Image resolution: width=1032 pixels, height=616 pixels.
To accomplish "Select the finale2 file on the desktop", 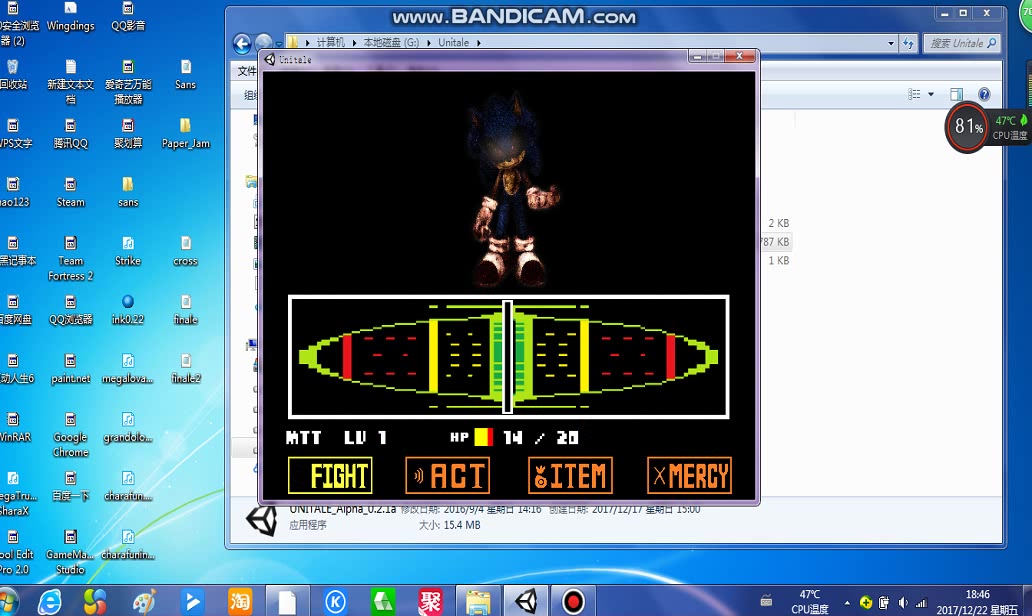I will pyautogui.click(x=186, y=369).
